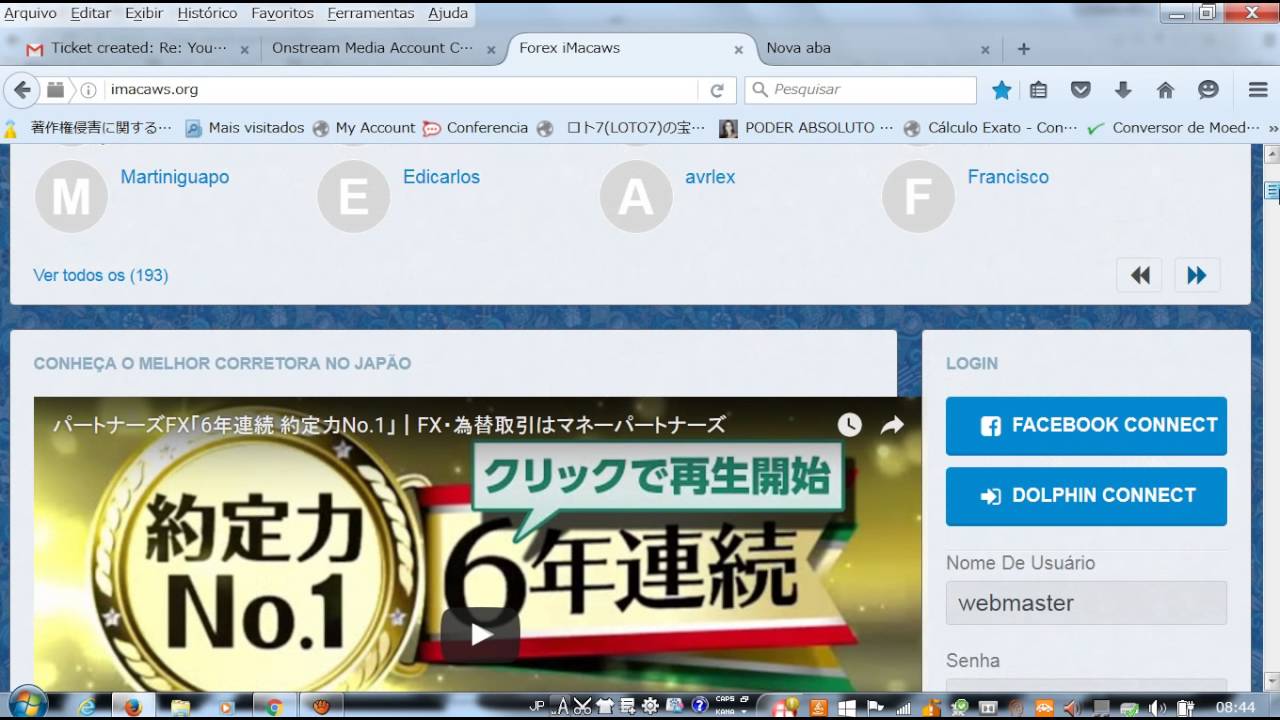This screenshot has width=1280, height=720.
Task: Click the F avatar for Francisco
Action: pyautogui.click(x=918, y=196)
